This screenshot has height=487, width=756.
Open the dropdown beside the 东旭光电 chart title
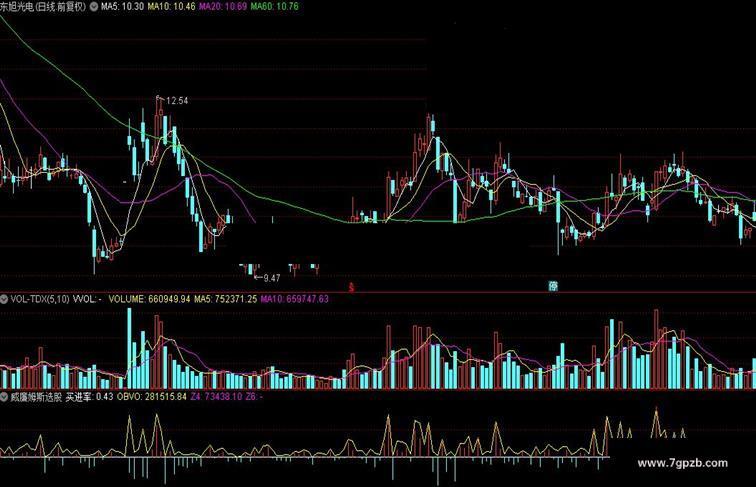93,7
